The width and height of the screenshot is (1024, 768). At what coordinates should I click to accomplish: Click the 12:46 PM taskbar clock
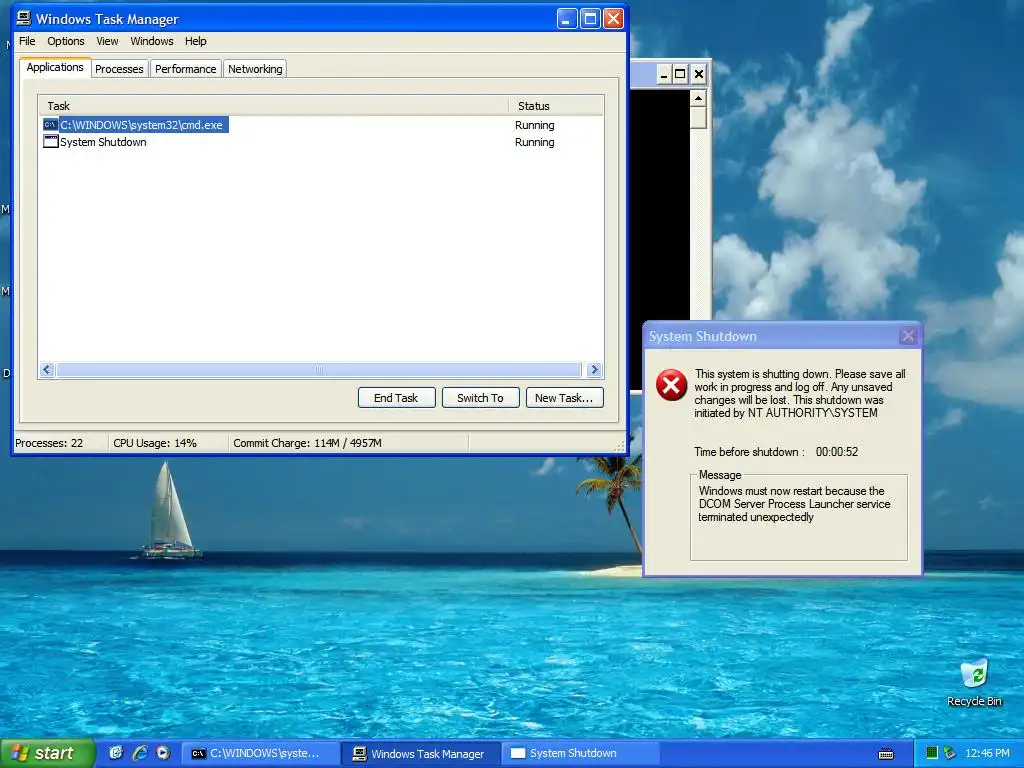tap(987, 753)
